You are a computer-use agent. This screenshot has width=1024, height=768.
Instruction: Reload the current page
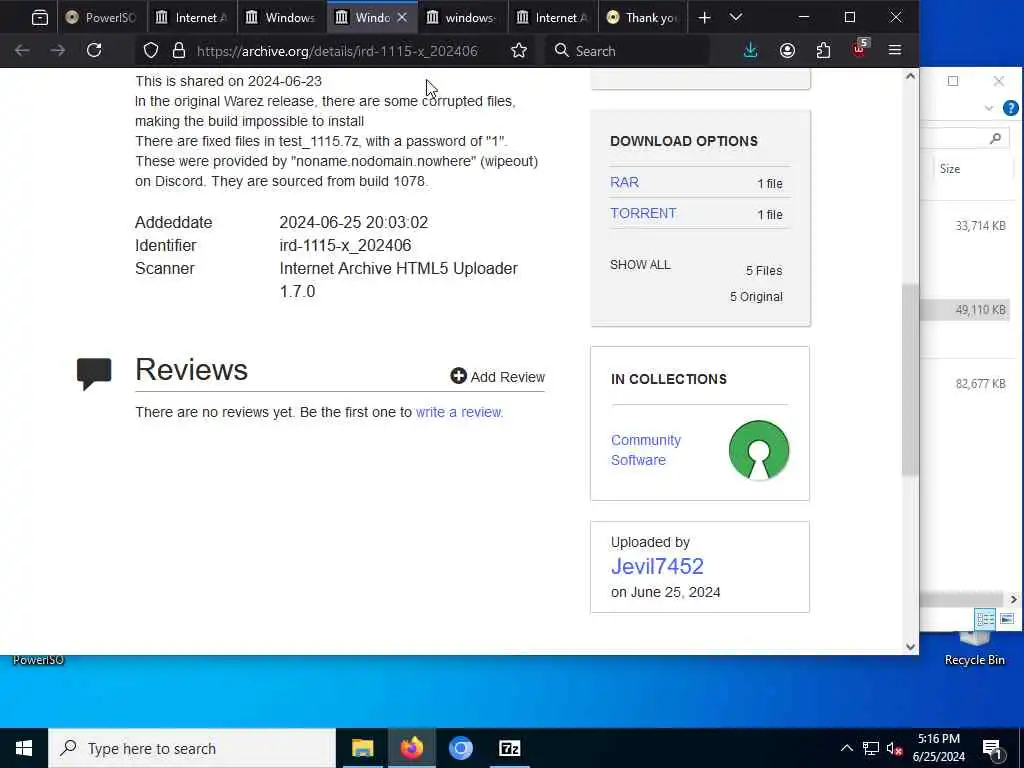coord(94,50)
